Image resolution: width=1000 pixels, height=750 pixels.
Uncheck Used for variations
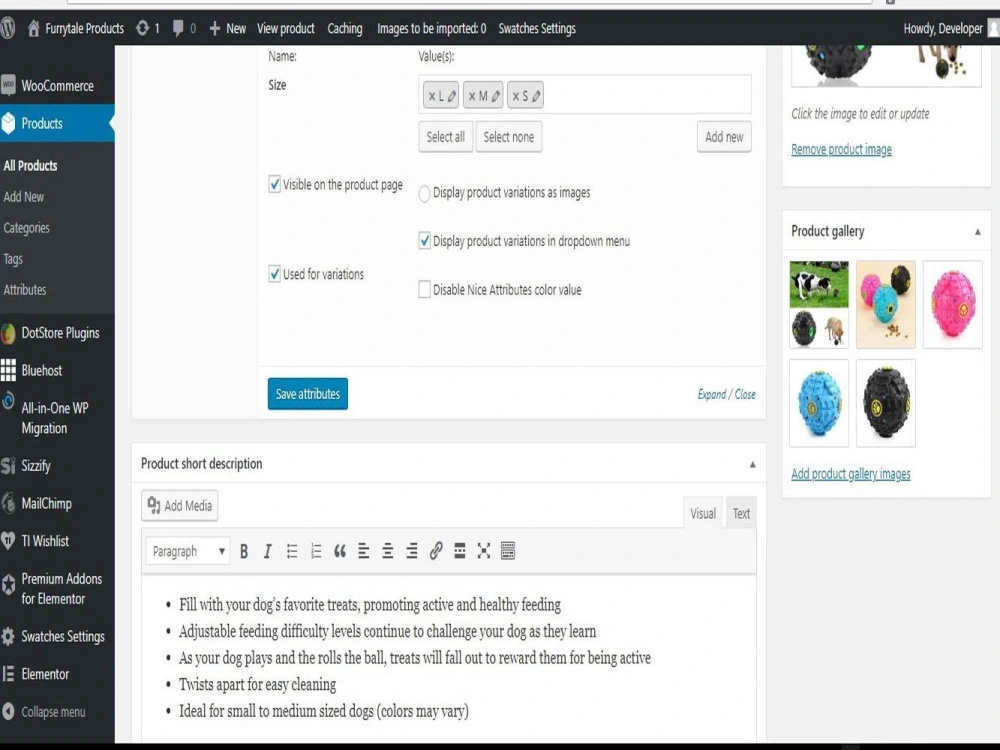[x=274, y=274]
